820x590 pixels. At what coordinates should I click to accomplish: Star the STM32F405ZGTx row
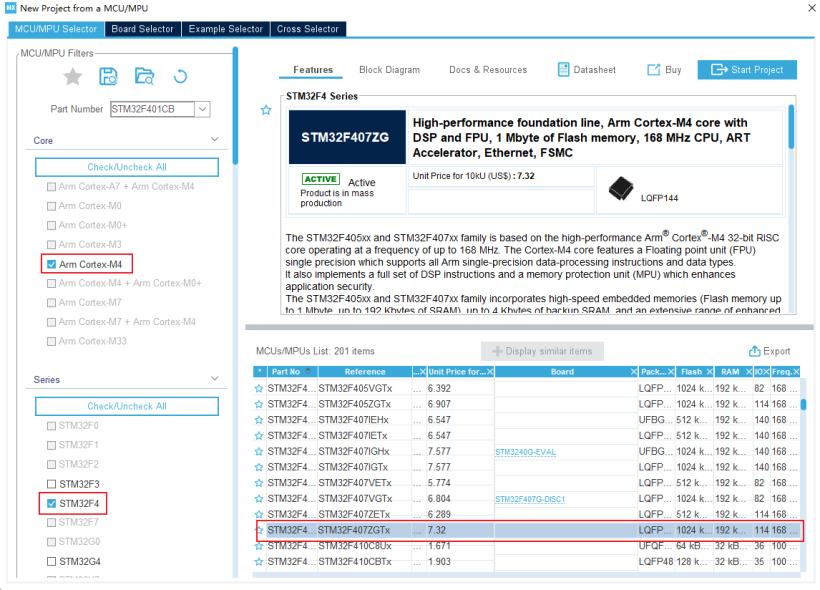point(259,404)
